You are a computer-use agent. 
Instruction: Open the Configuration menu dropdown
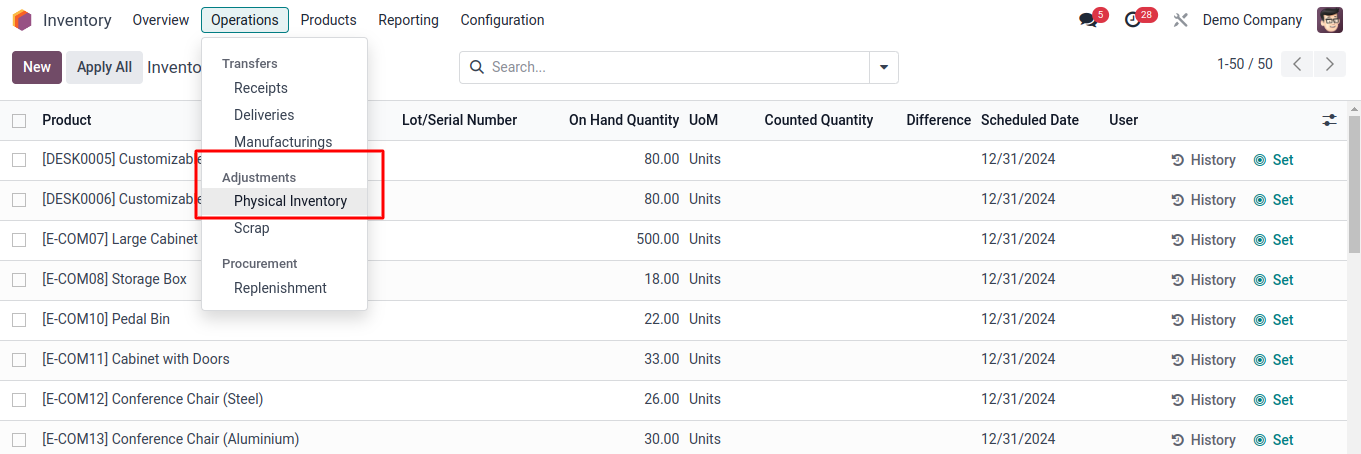tap(502, 20)
